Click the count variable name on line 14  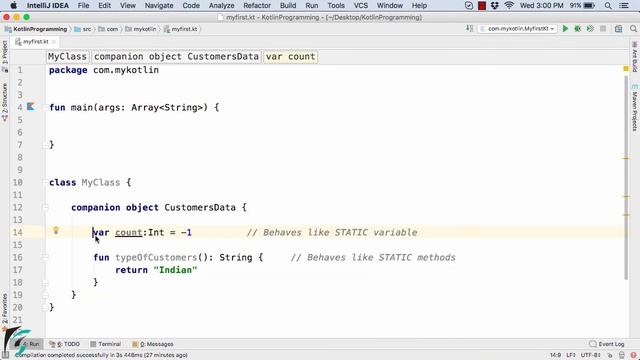click(129, 232)
